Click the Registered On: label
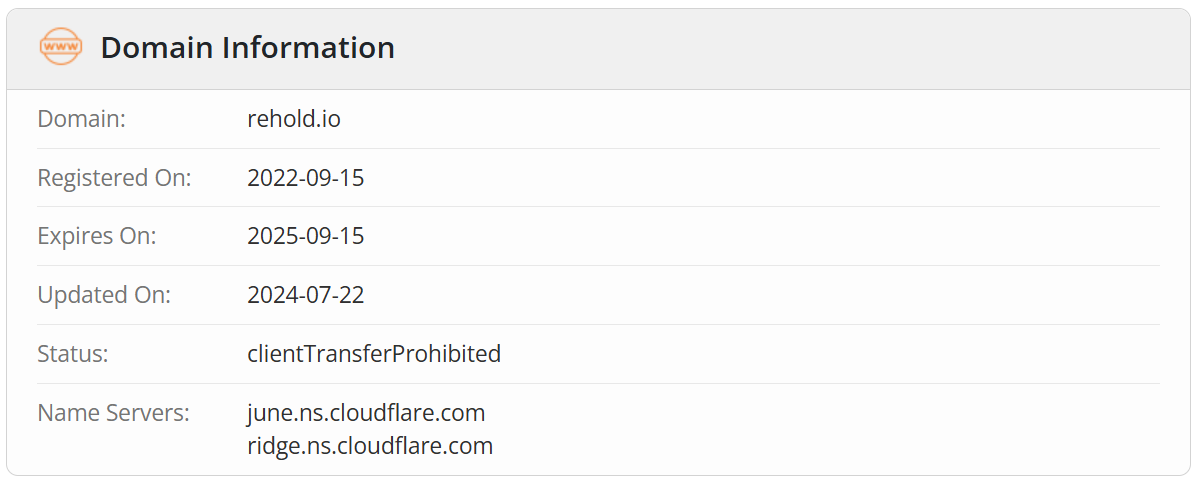This screenshot has width=1191, height=481. tap(114, 178)
